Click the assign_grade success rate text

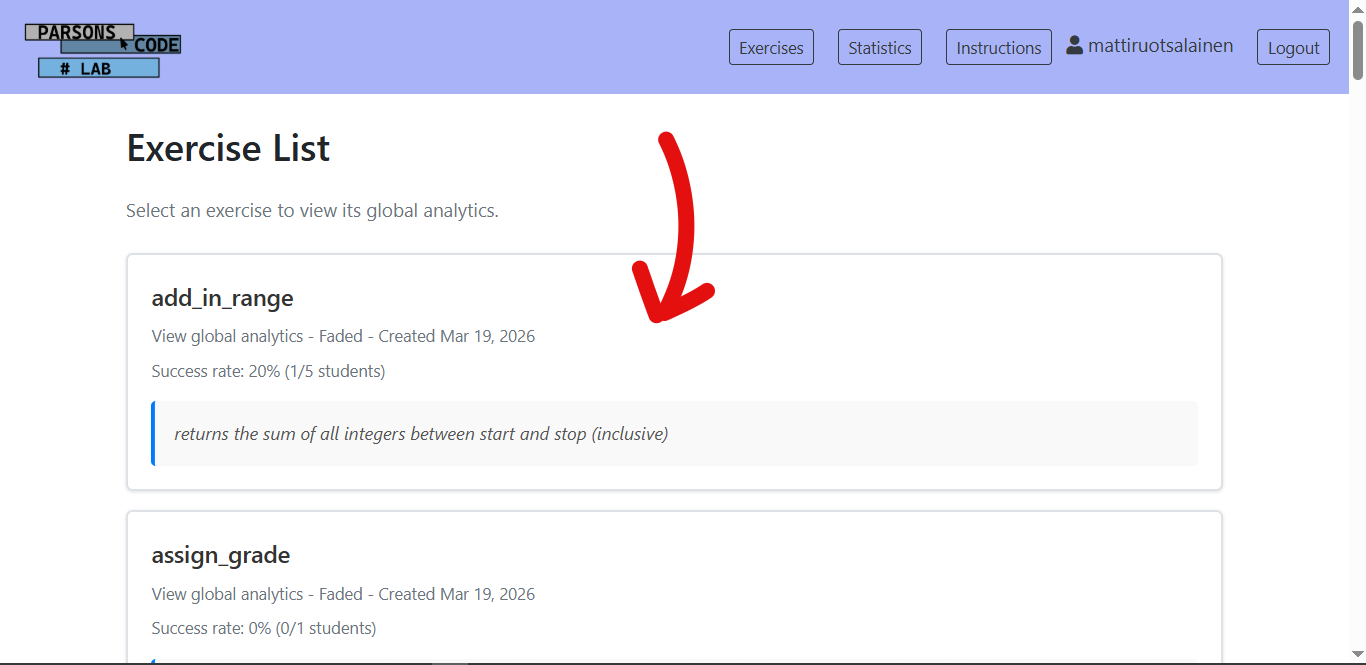click(x=265, y=628)
